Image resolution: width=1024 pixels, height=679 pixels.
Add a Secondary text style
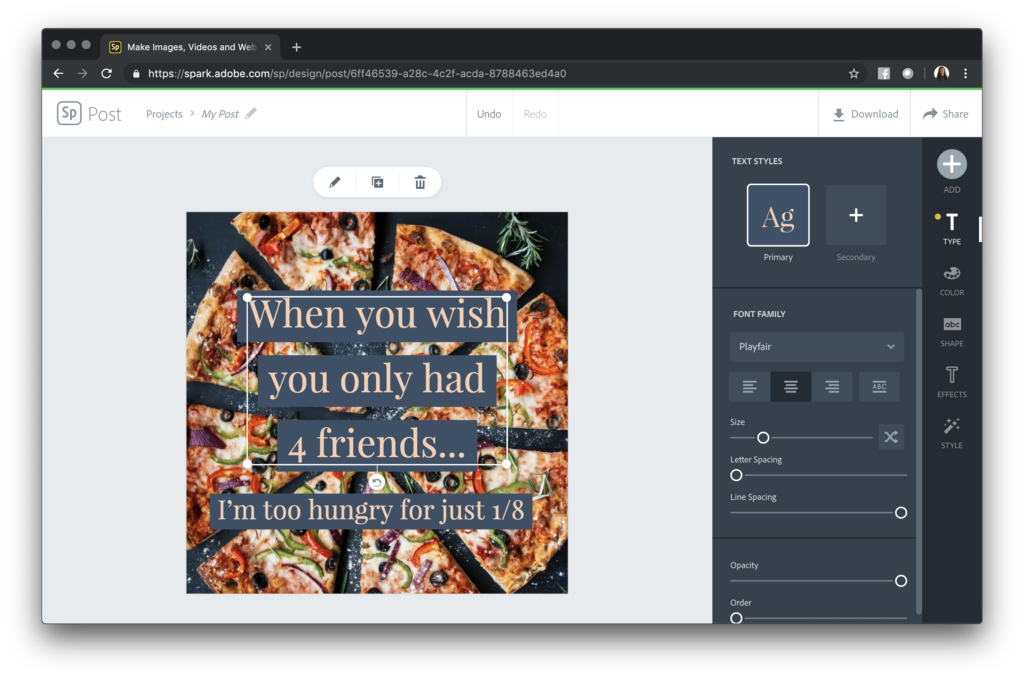coord(855,215)
